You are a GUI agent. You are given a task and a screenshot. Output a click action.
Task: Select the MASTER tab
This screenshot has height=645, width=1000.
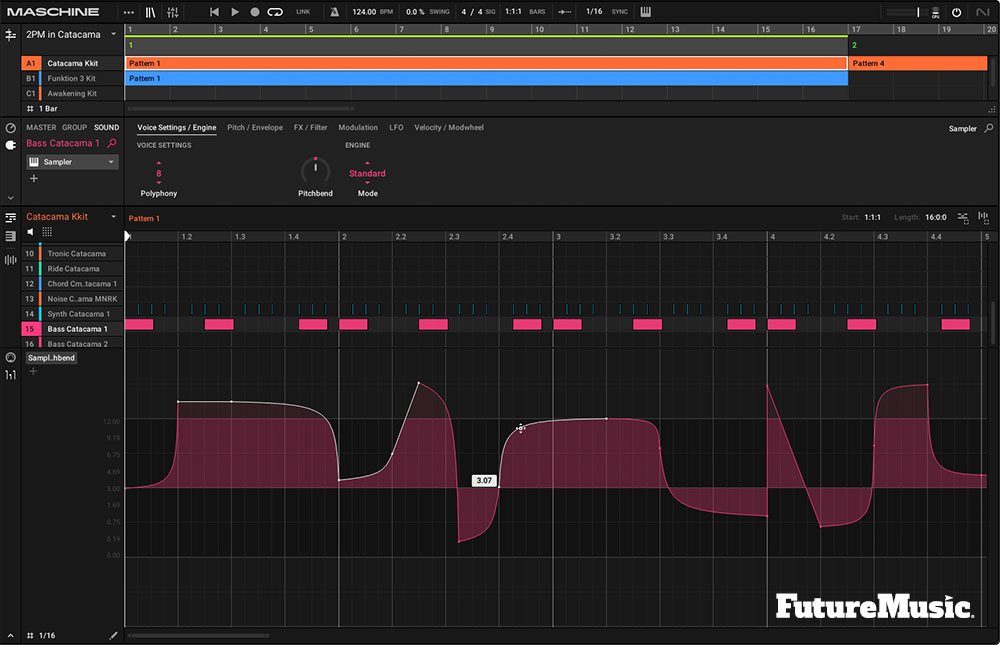click(41, 127)
